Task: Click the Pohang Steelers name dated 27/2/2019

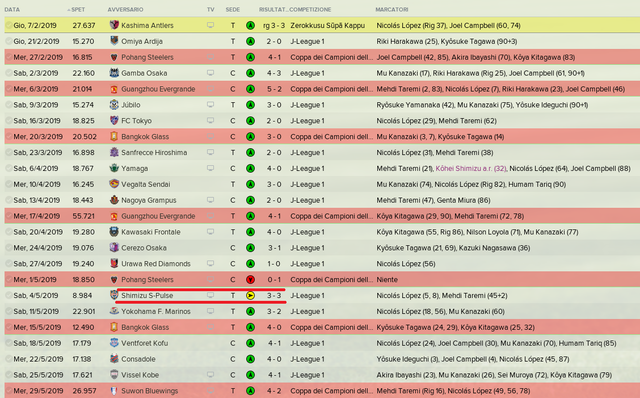Action: (147, 57)
